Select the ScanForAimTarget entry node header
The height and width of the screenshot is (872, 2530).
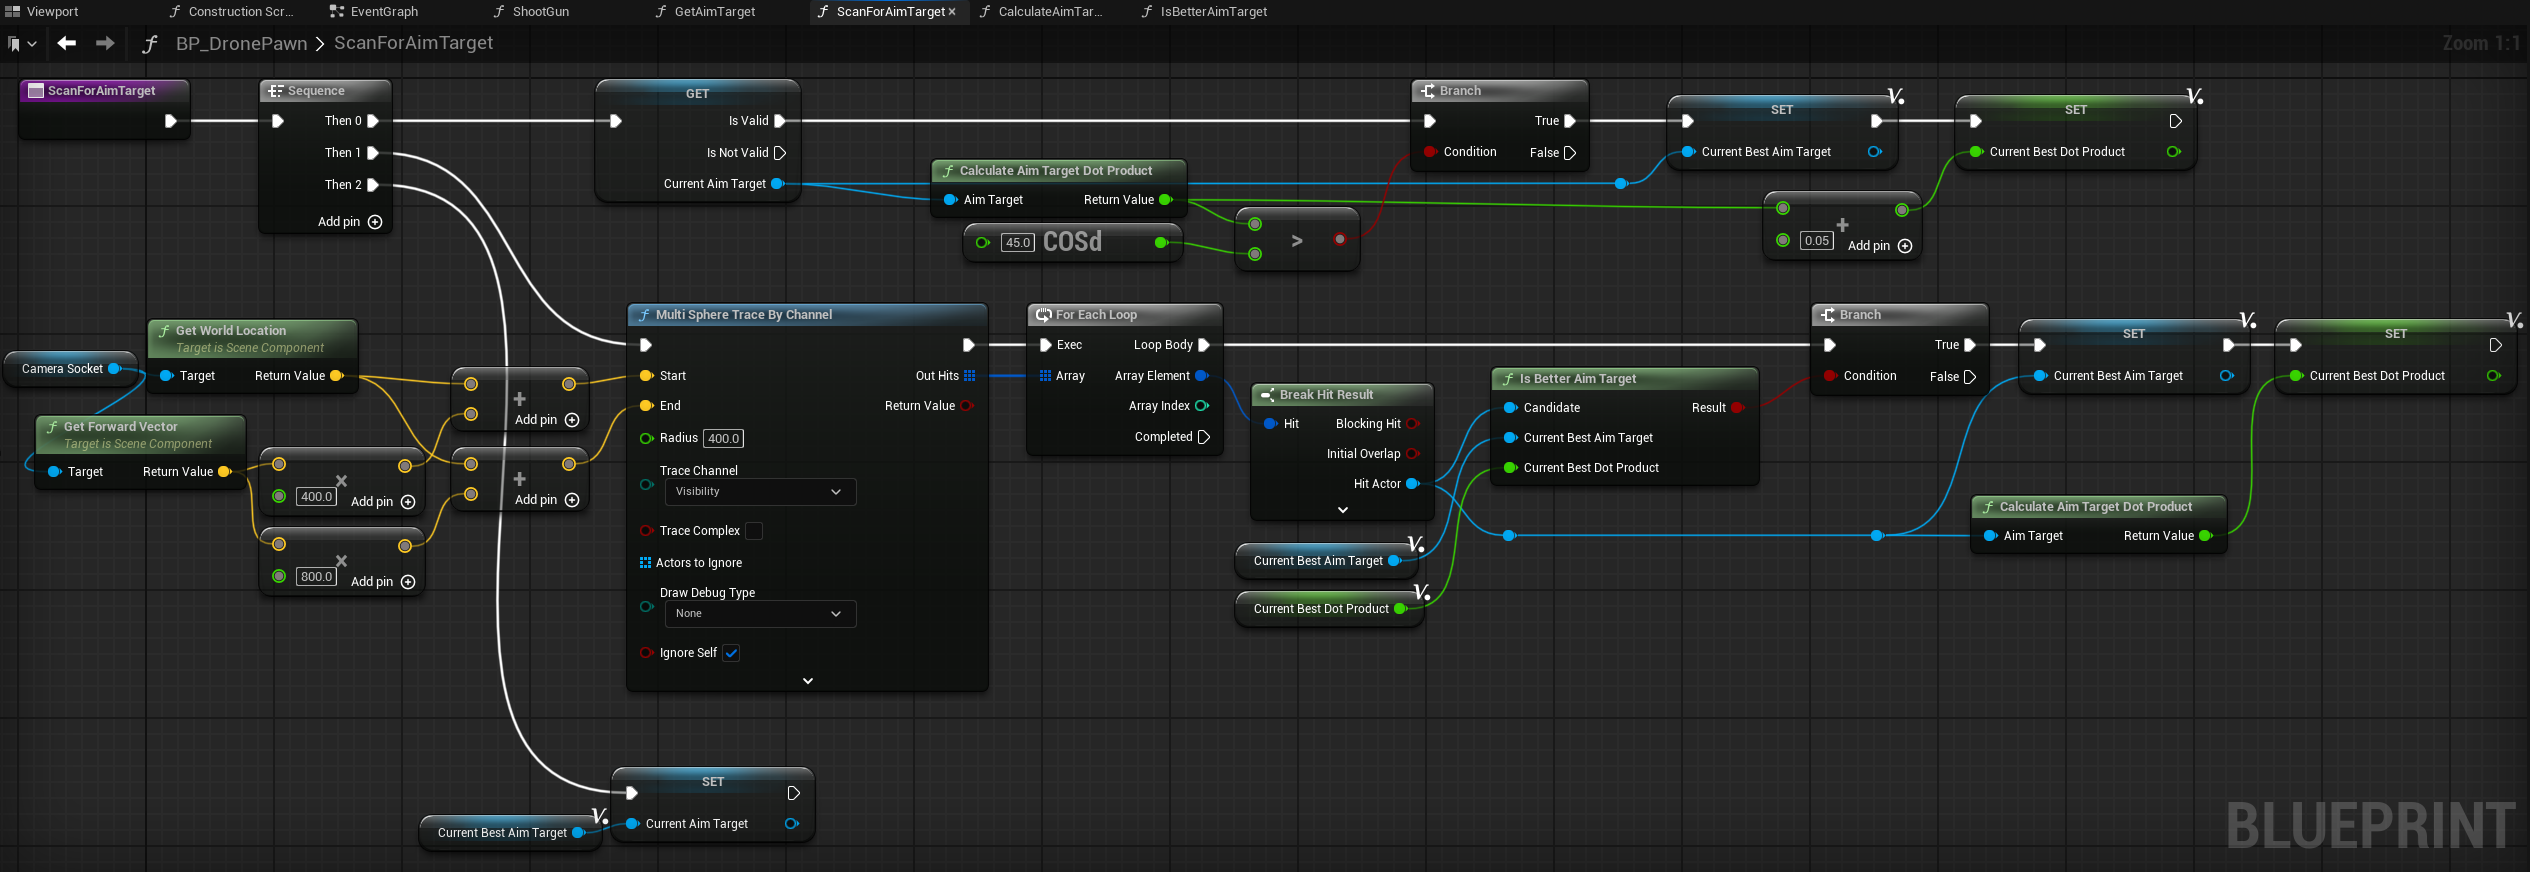104,91
